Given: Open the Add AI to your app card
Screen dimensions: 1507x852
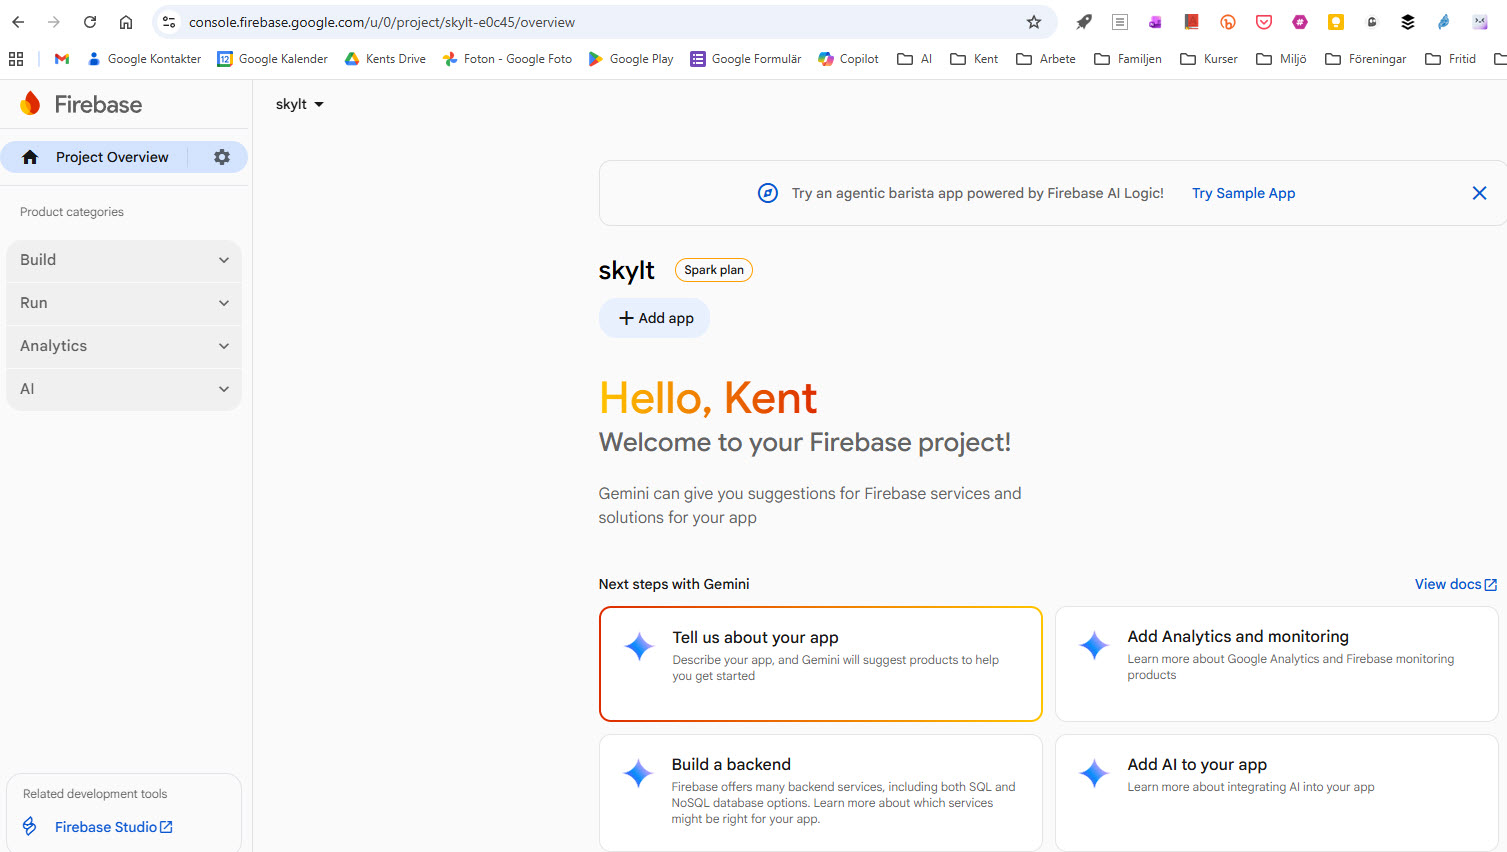Looking at the screenshot, I should coord(1276,793).
